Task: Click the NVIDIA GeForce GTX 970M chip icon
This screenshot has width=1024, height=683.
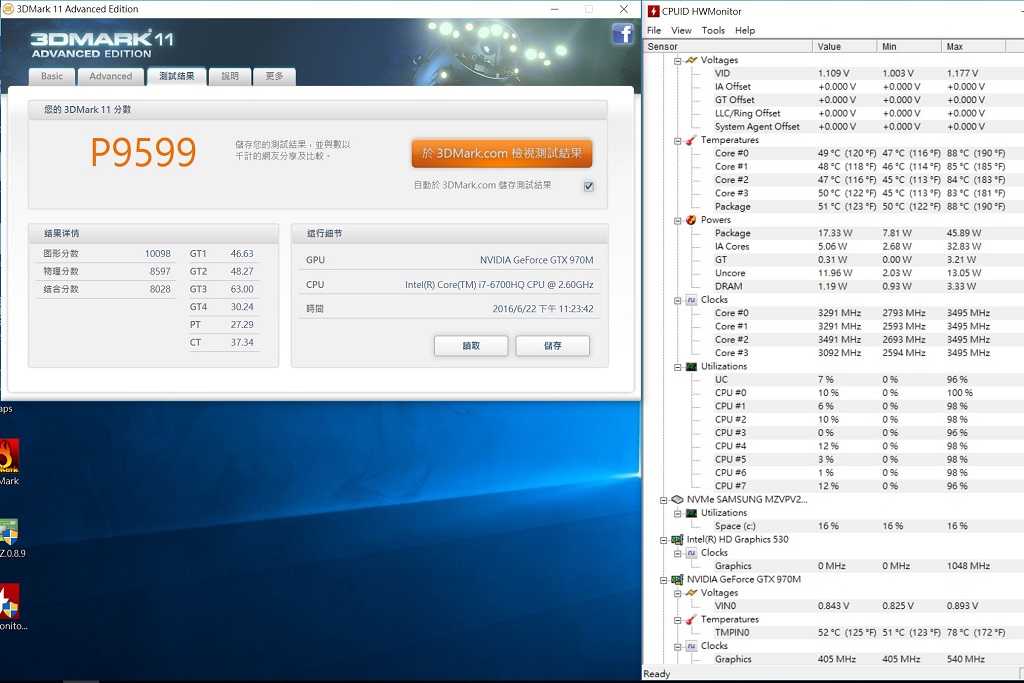Action: (x=677, y=579)
